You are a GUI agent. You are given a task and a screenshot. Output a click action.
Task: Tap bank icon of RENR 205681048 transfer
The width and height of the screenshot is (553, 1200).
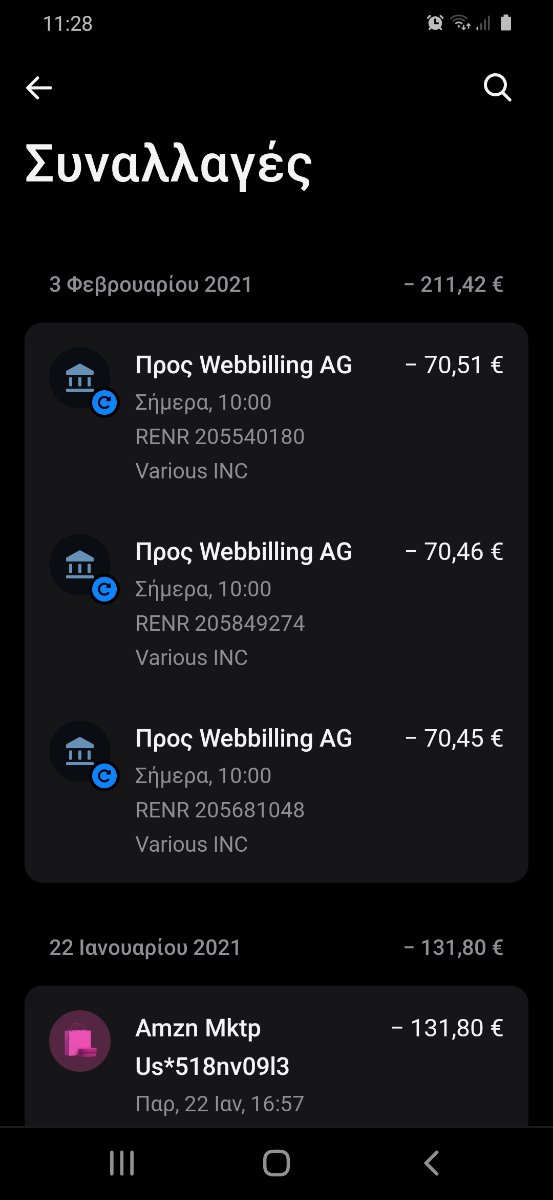[80, 752]
